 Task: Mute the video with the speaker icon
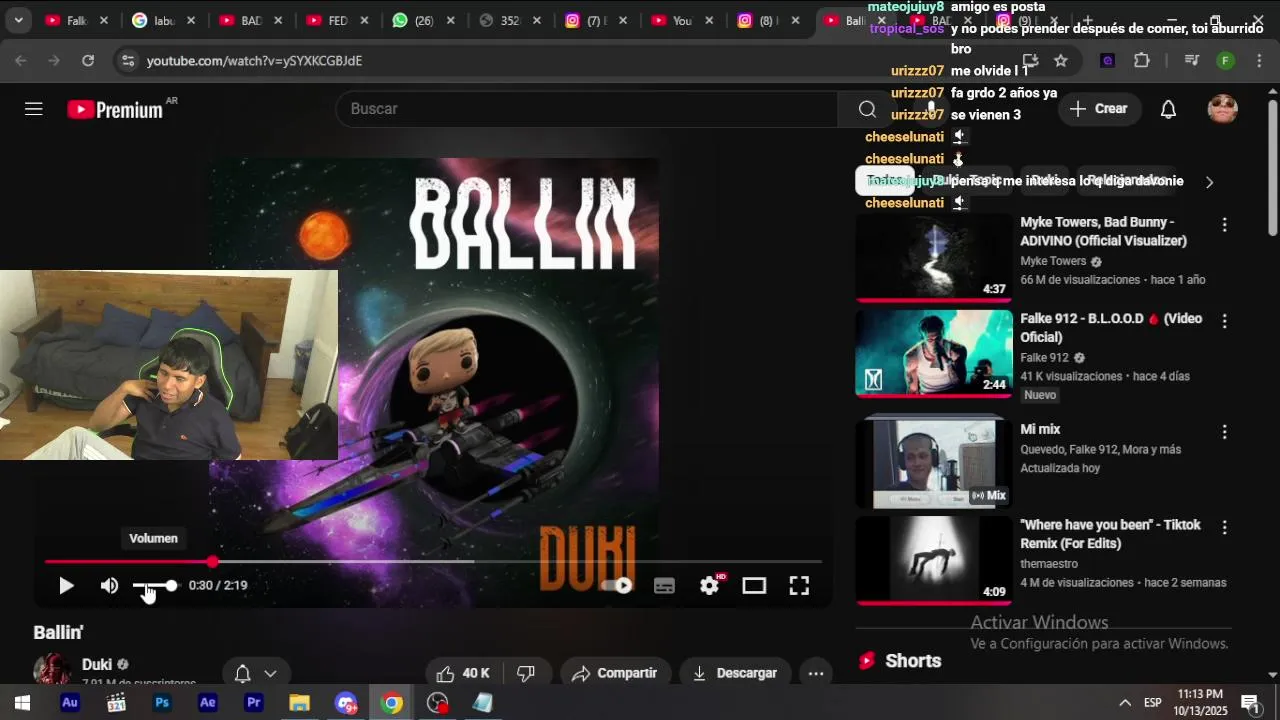pos(109,586)
